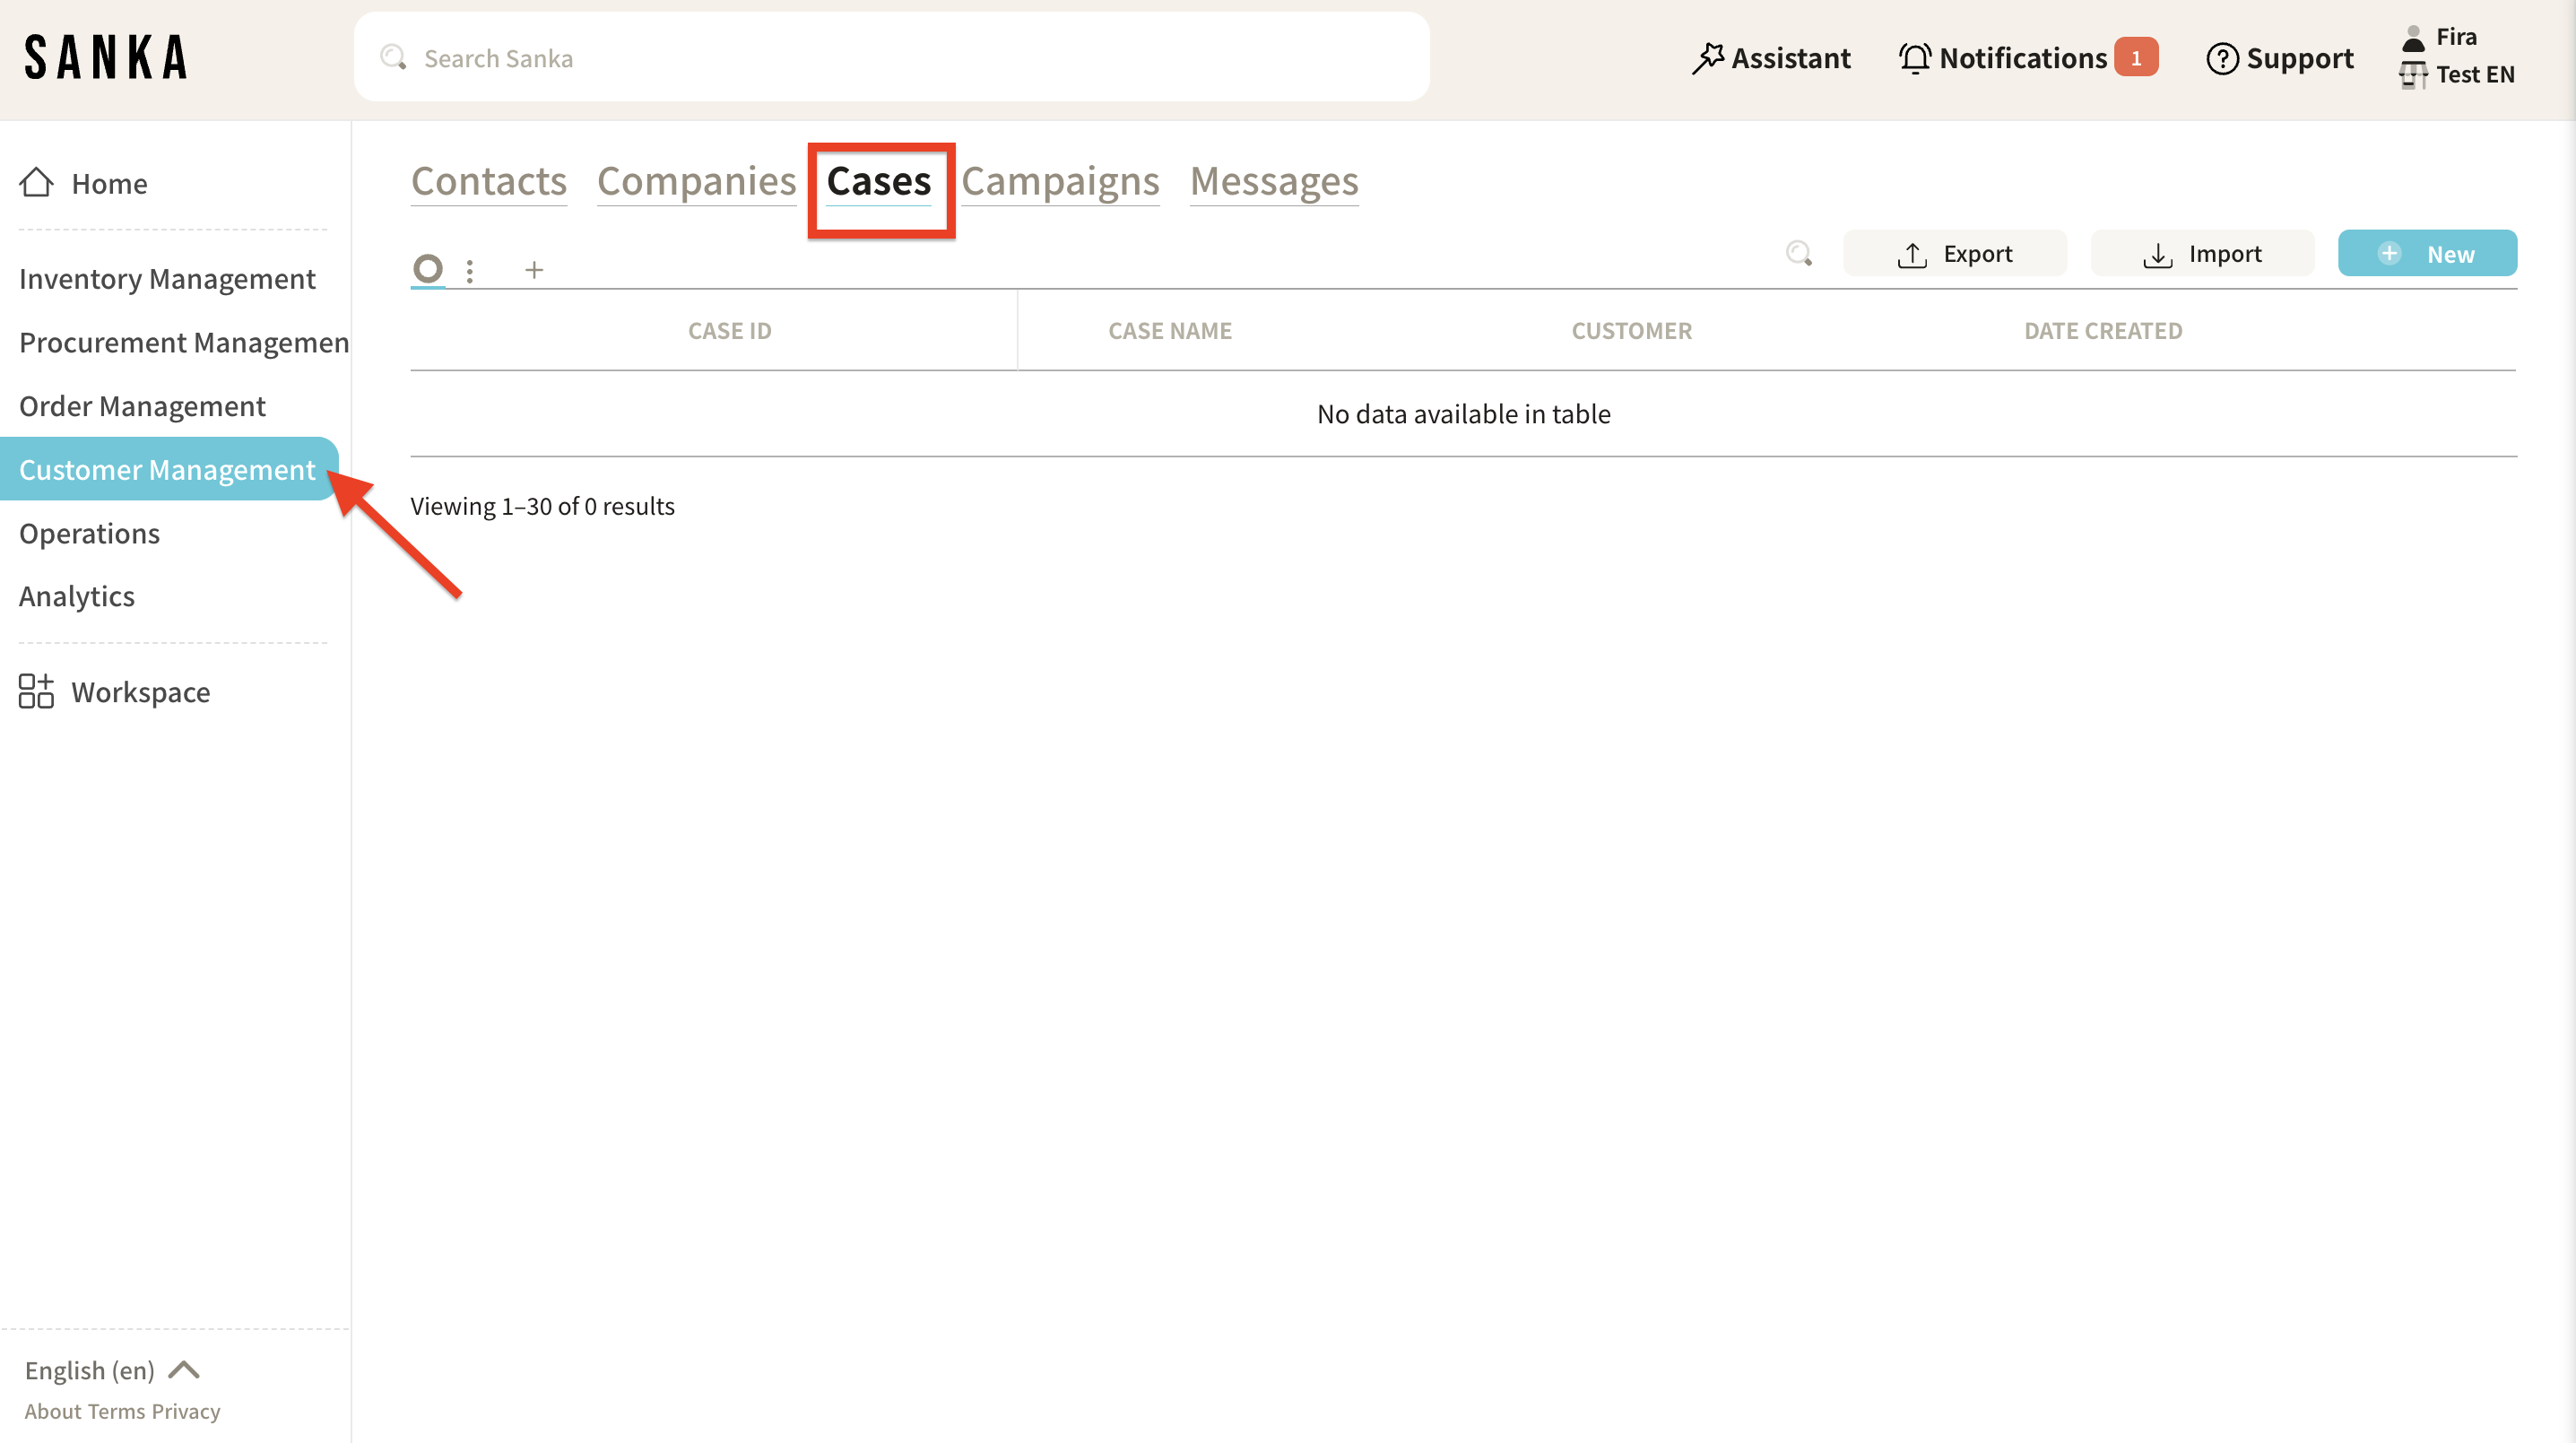The width and height of the screenshot is (2576, 1443).
Task: Add new view with plus icon
Action: 534,270
